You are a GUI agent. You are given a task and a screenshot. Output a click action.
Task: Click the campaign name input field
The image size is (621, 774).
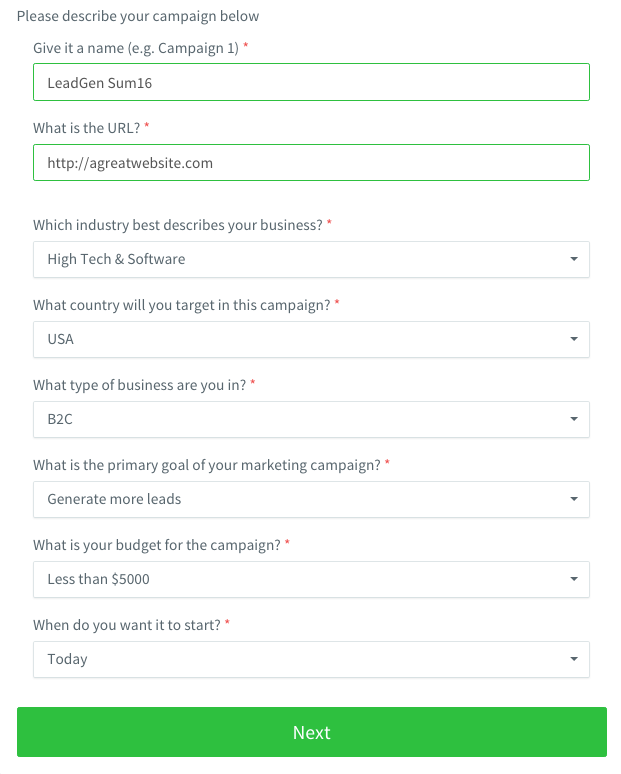click(311, 83)
